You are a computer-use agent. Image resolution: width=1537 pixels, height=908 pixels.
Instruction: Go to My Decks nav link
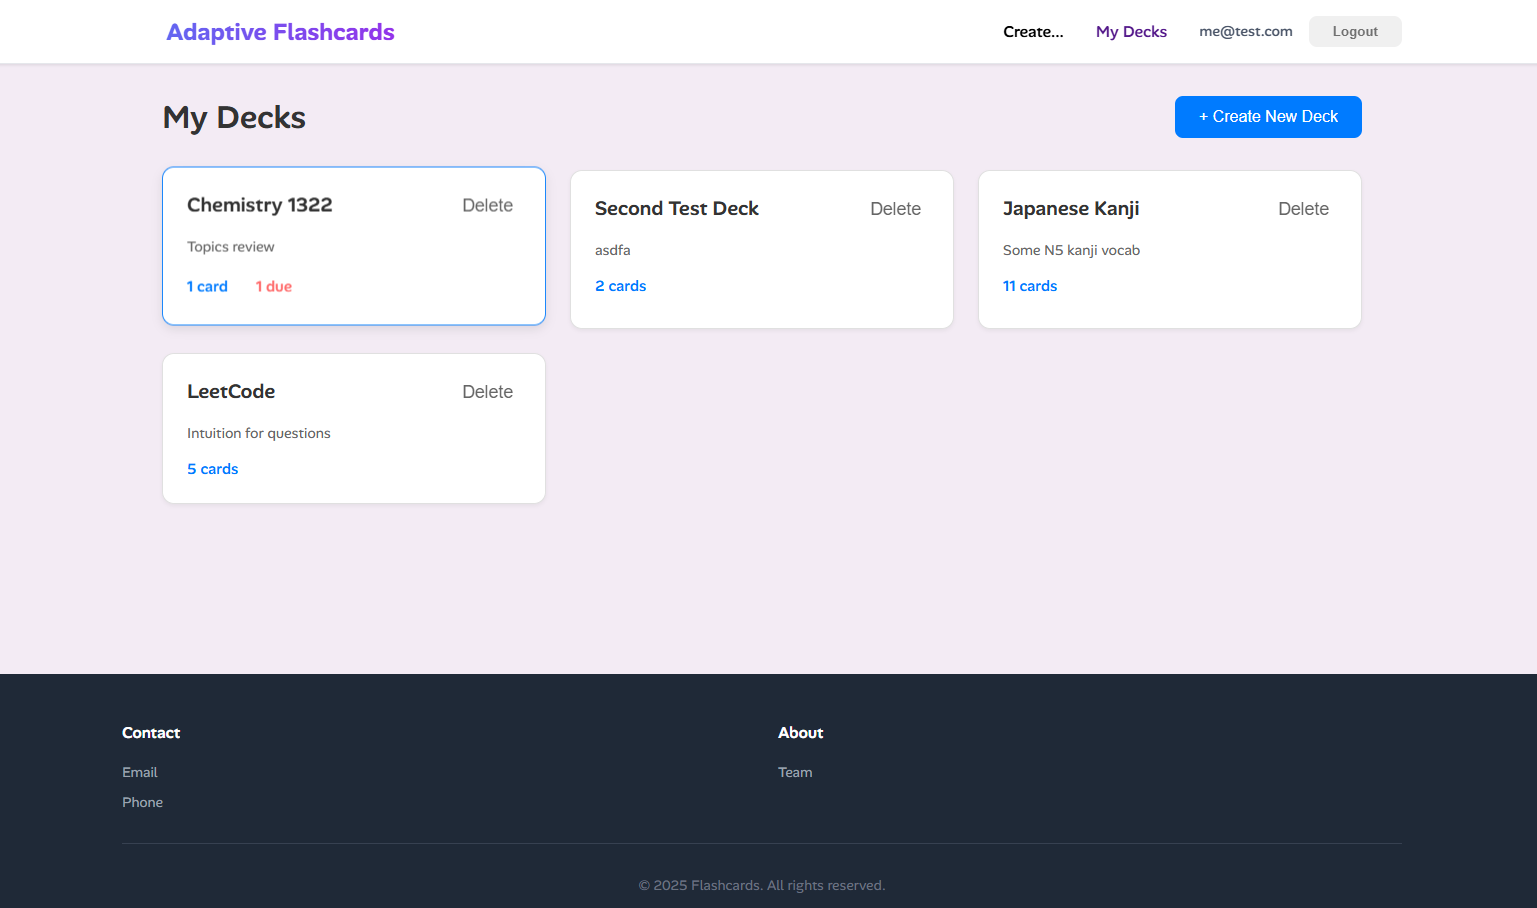click(1131, 32)
